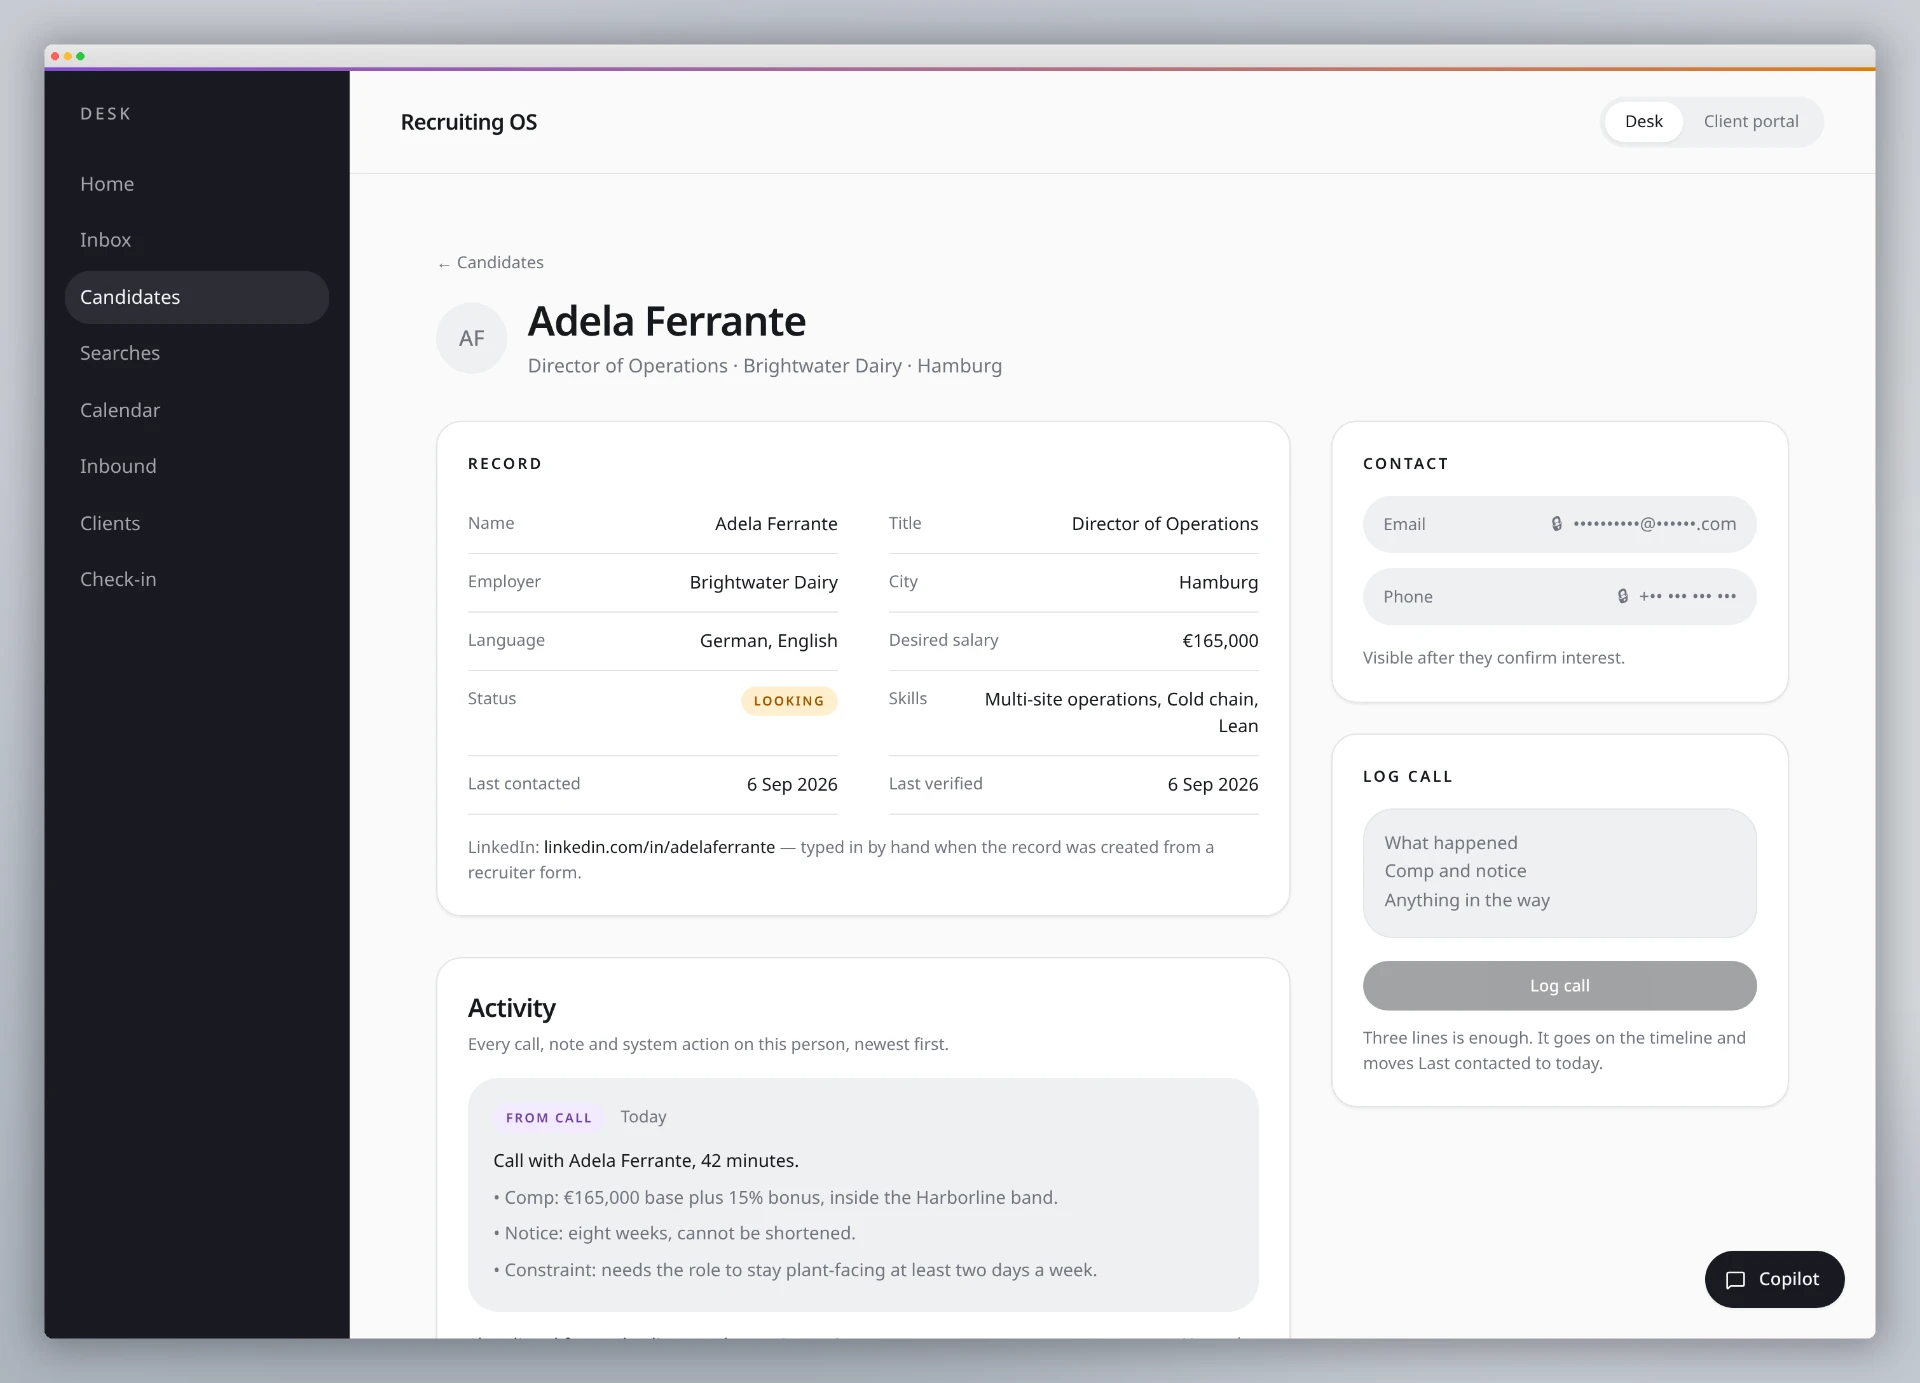Focus the Log call notes text area
This screenshot has height=1383, width=1920.
point(1559,873)
